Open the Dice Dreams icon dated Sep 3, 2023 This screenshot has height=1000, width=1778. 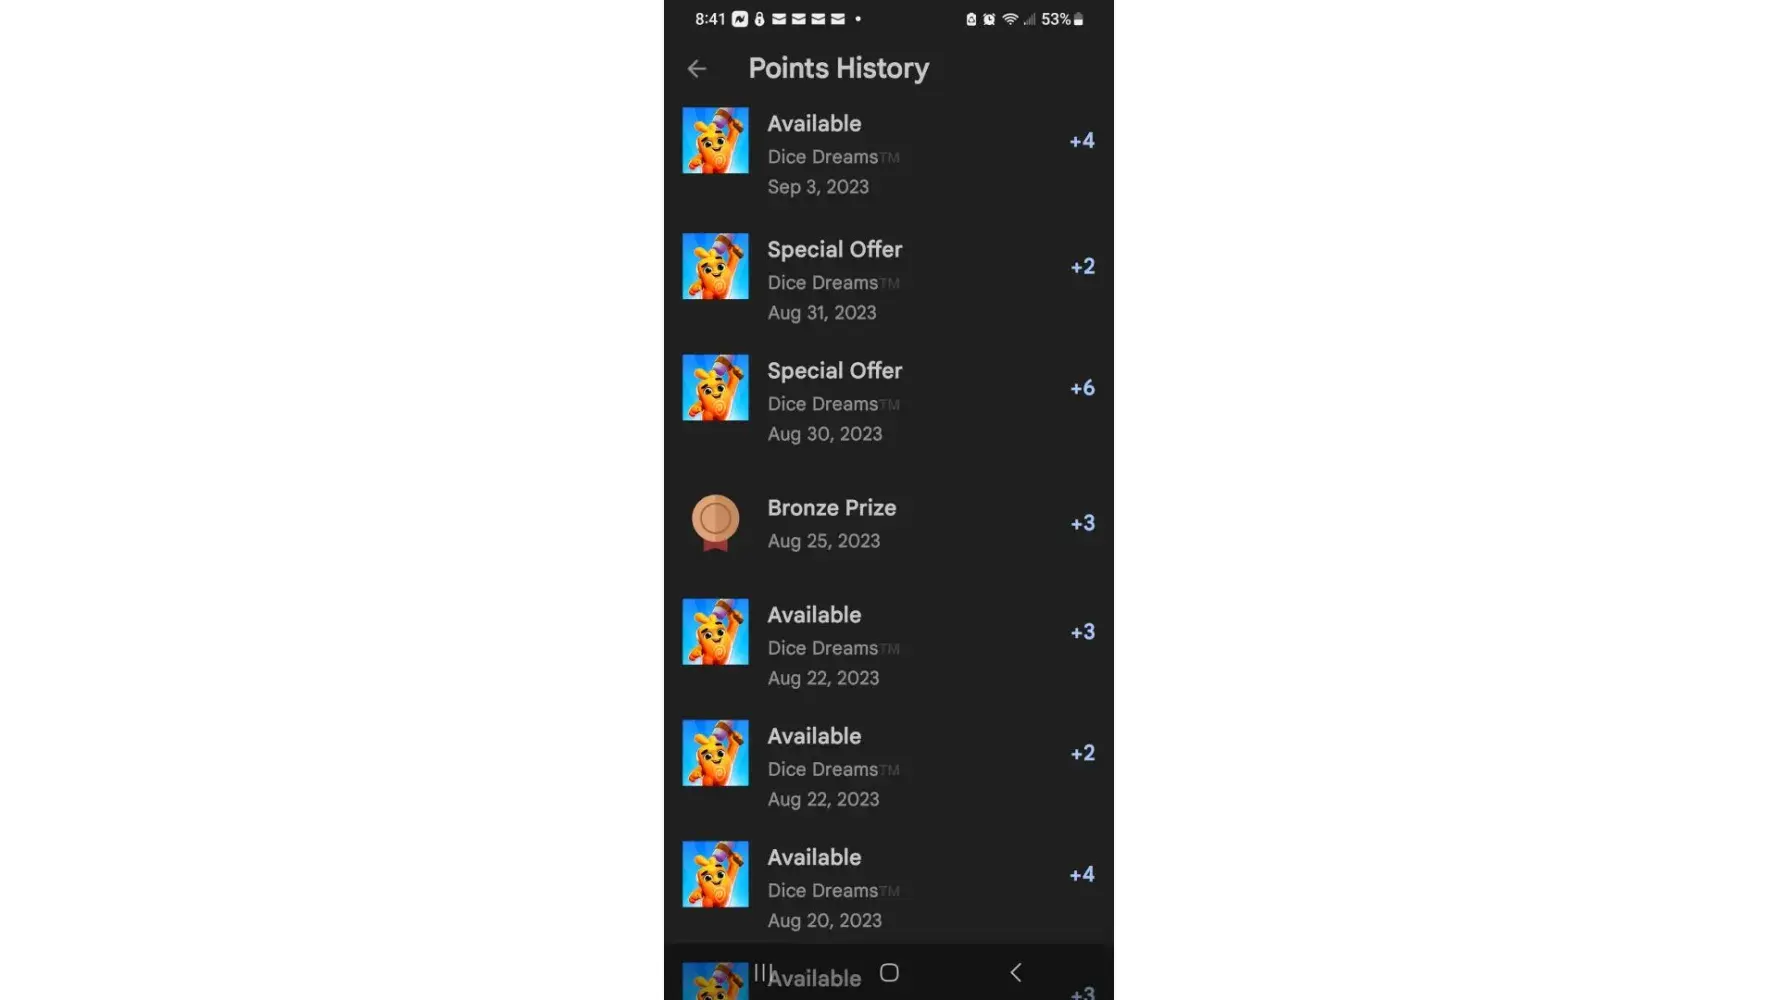tap(715, 140)
